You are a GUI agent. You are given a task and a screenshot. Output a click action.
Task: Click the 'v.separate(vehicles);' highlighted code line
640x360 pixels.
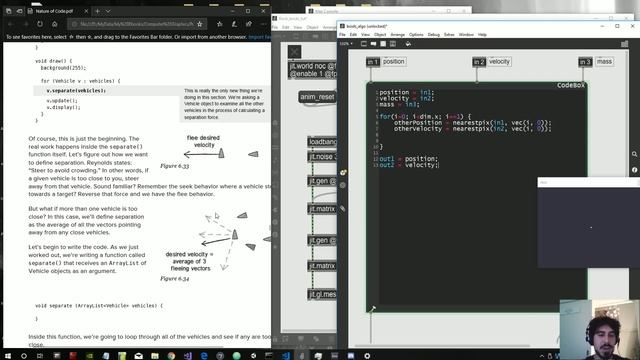pos(76,91)
